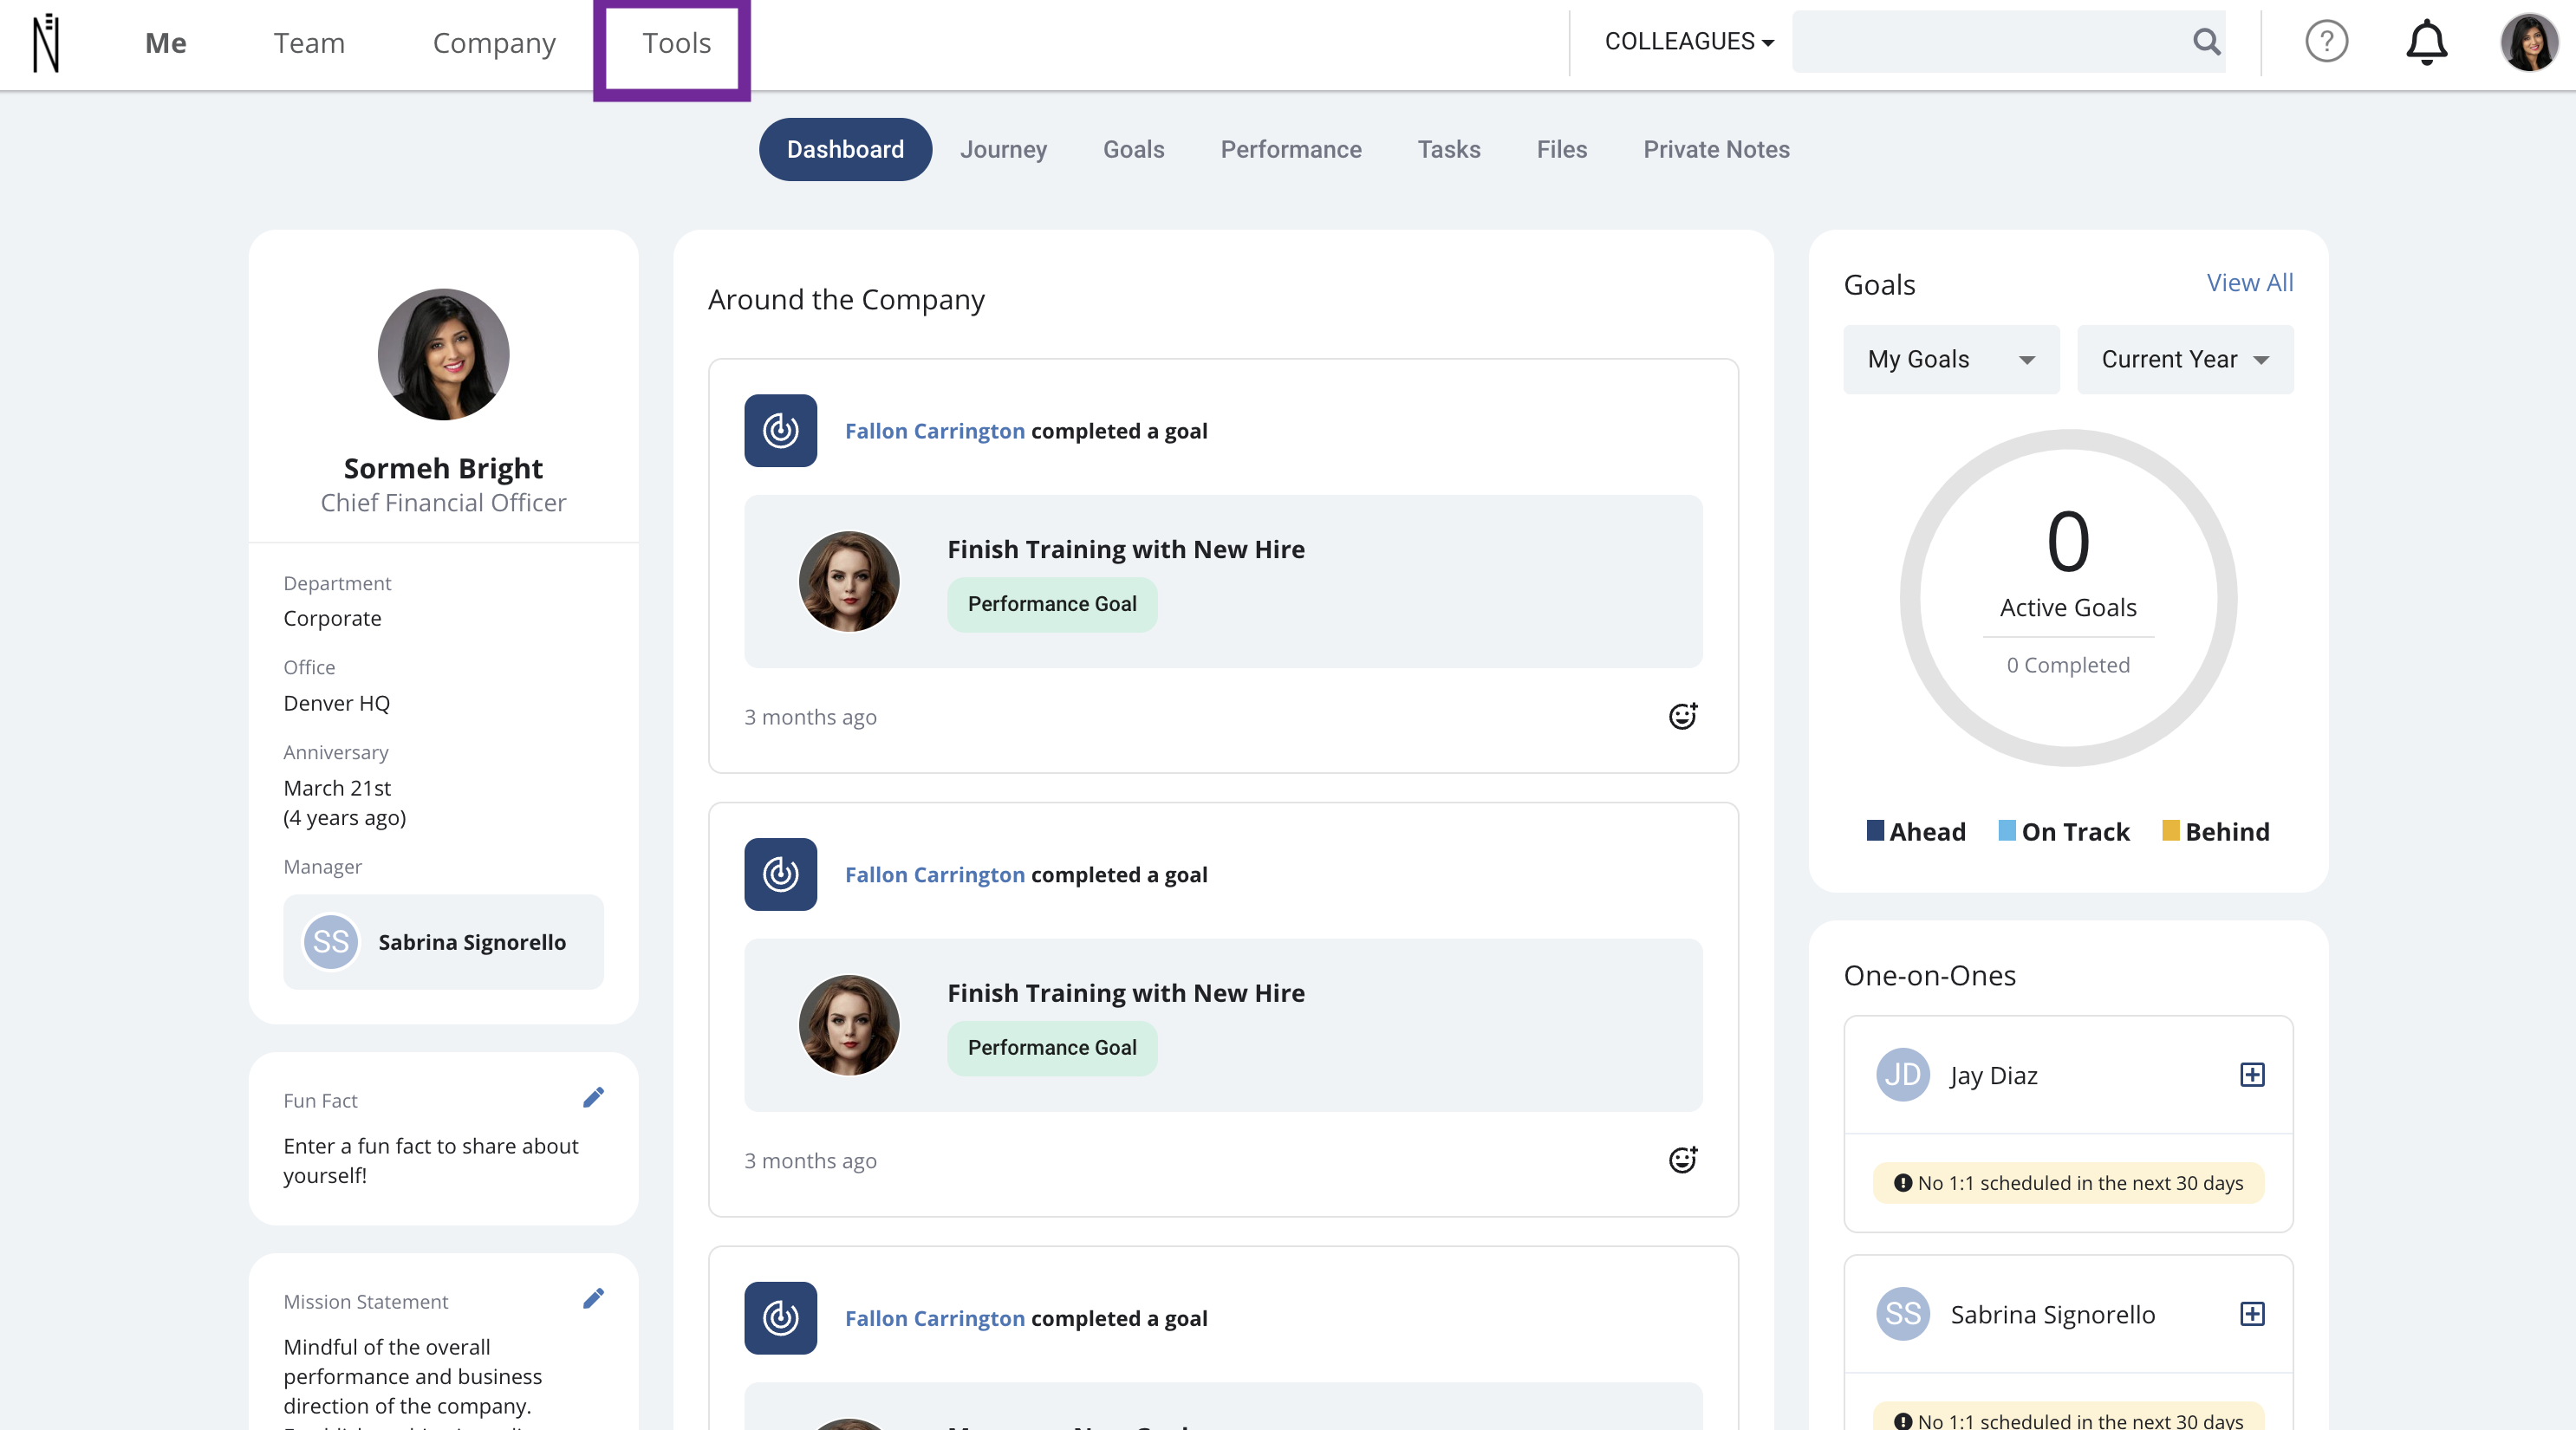Click goal icon on second Fallon Carrington post
This screenshot has width=2576, height=1430.
[x=780, y=875]
